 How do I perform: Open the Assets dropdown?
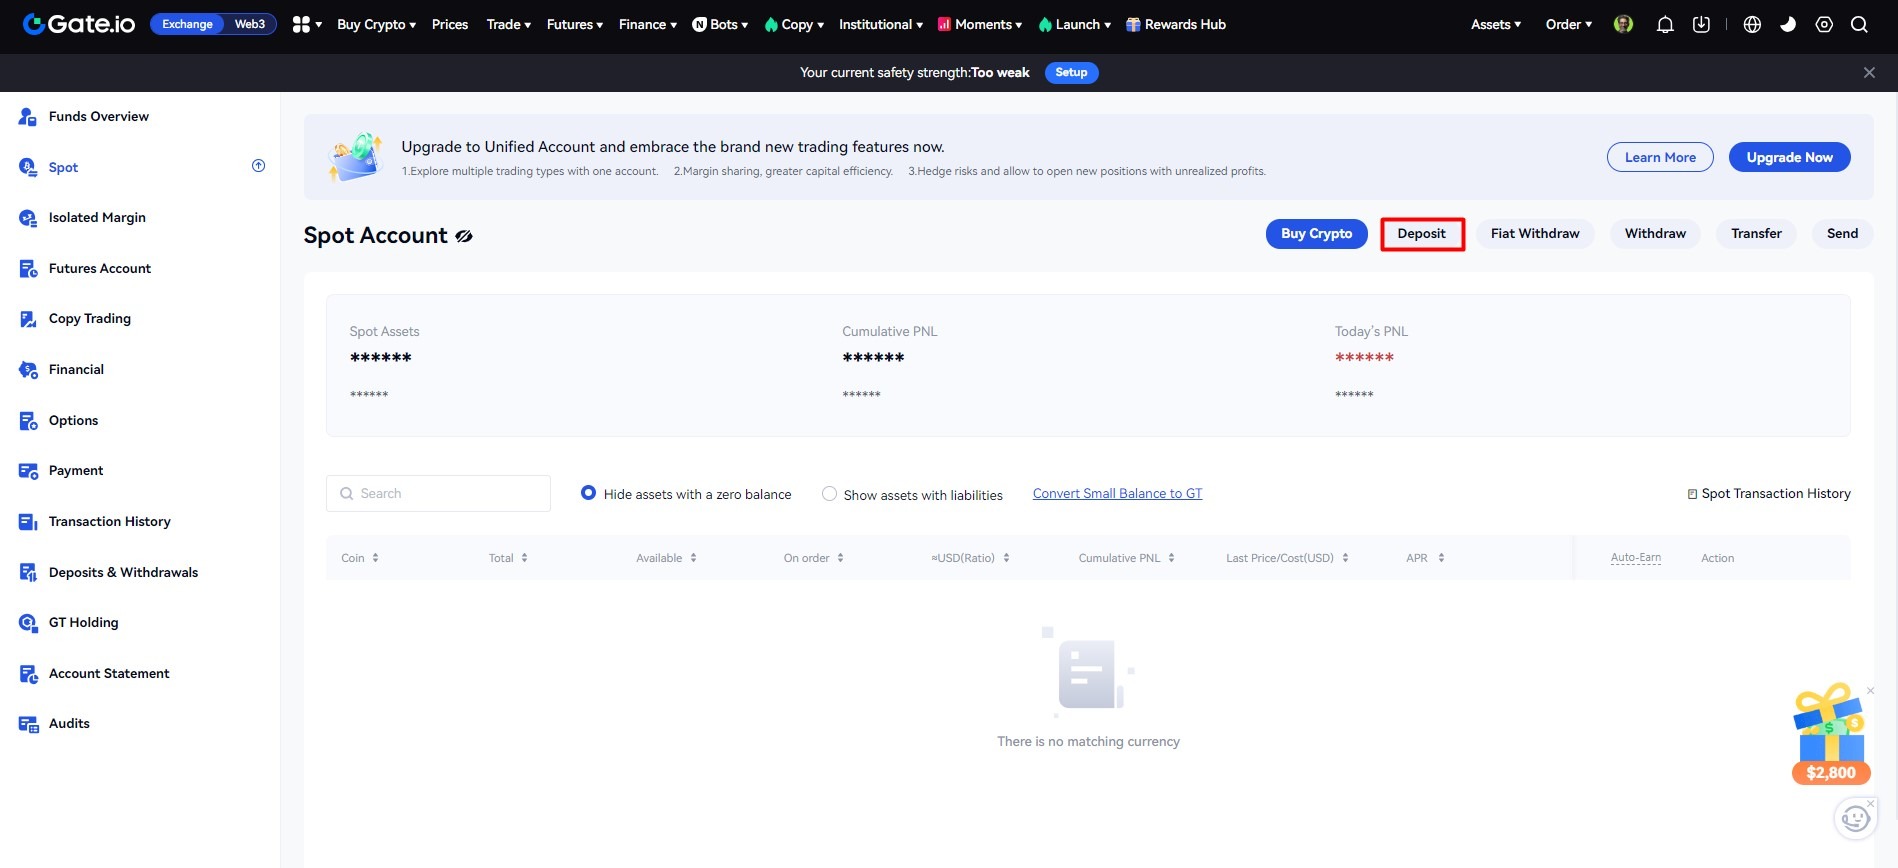[x=1496, y=24]
